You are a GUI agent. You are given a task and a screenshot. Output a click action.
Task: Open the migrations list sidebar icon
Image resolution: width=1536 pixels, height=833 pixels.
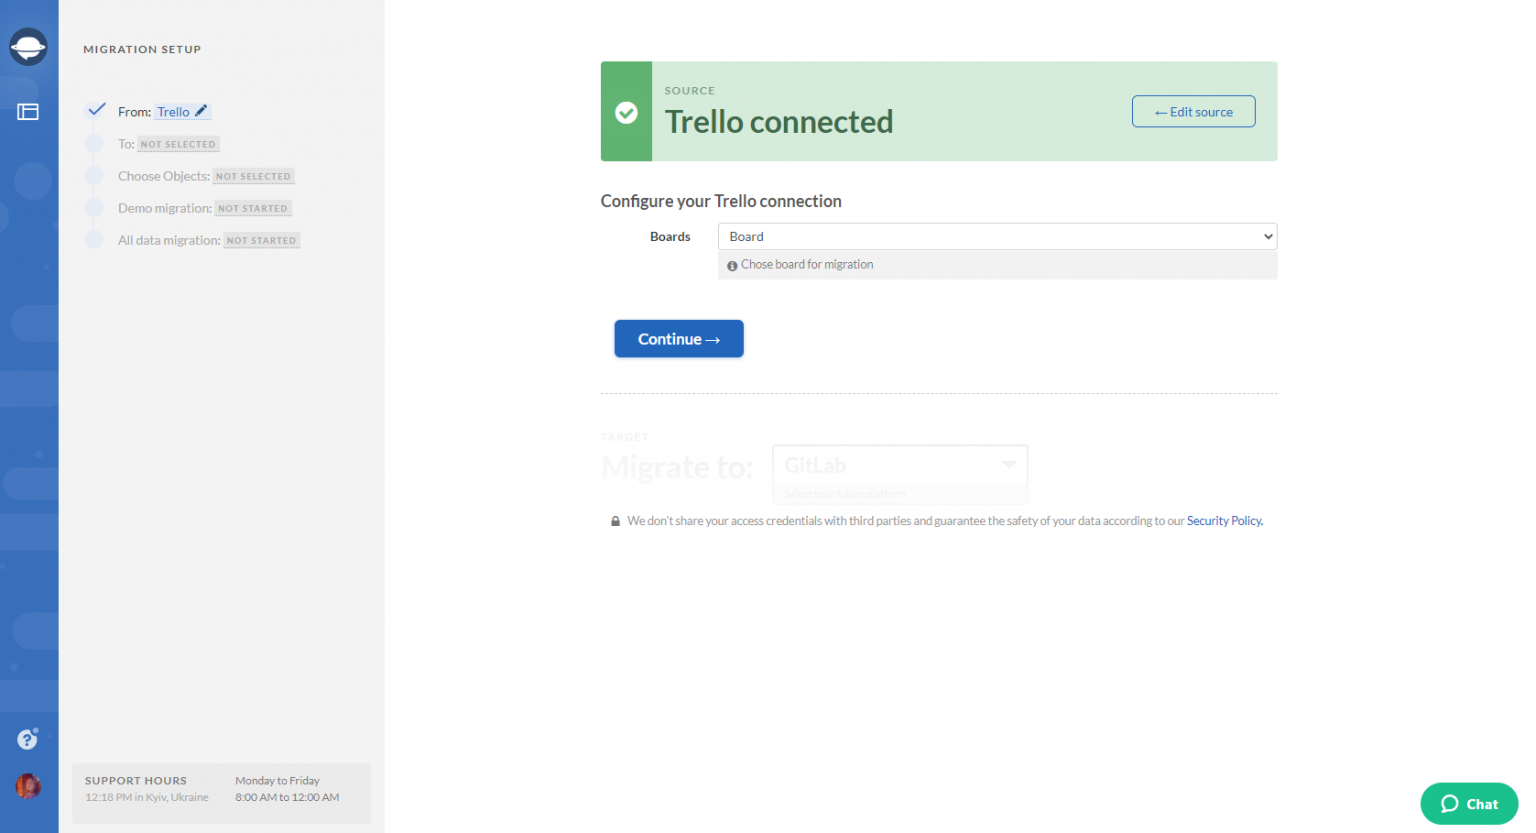(x=28, y=112)
